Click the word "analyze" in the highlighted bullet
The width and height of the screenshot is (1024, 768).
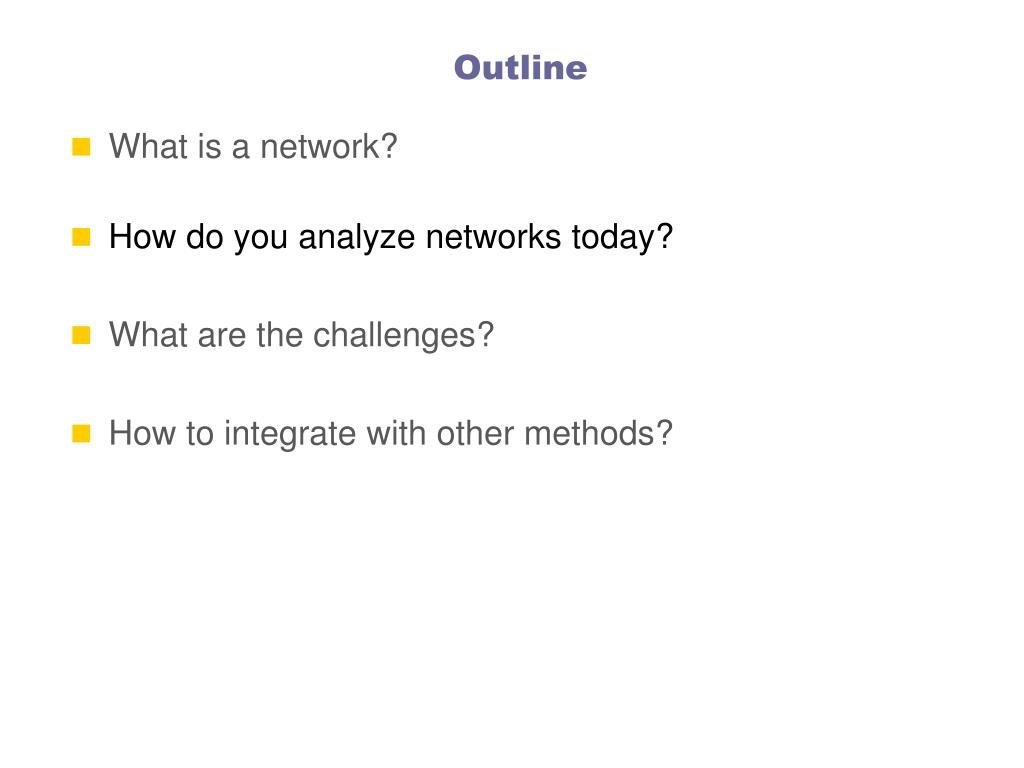[357, 239]
